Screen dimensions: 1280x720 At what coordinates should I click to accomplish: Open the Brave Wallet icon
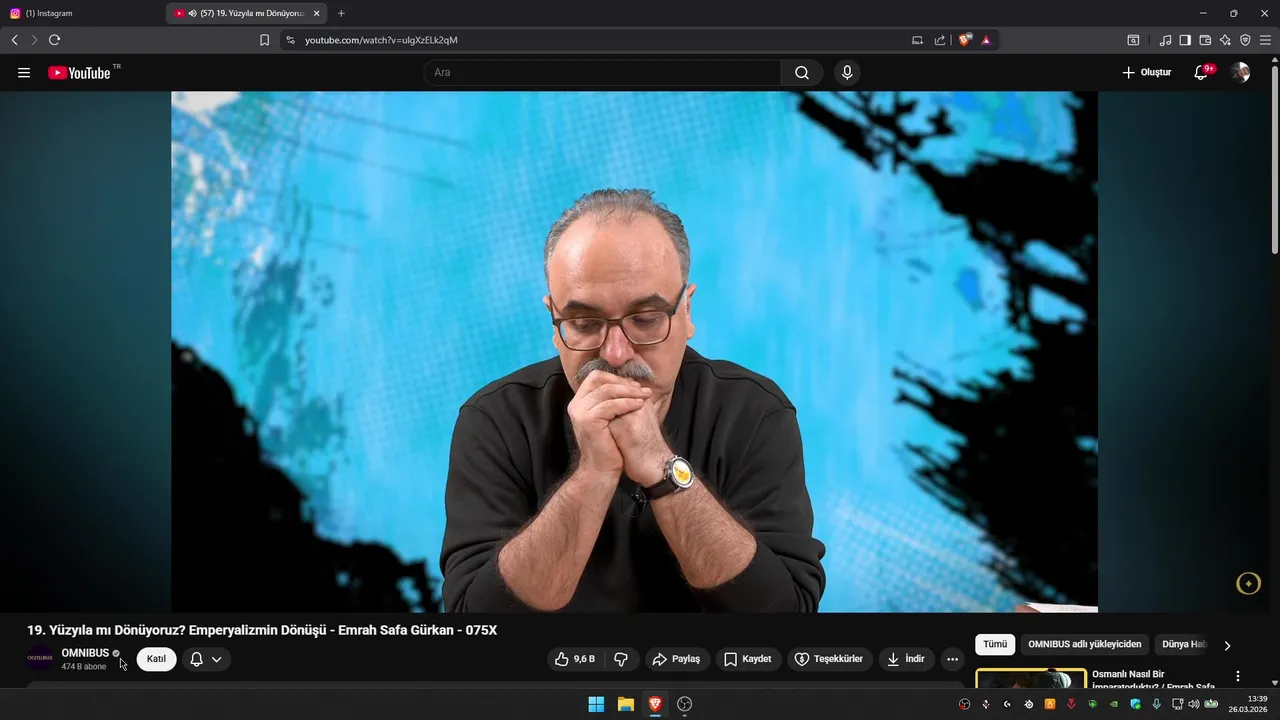[1205, 40]
